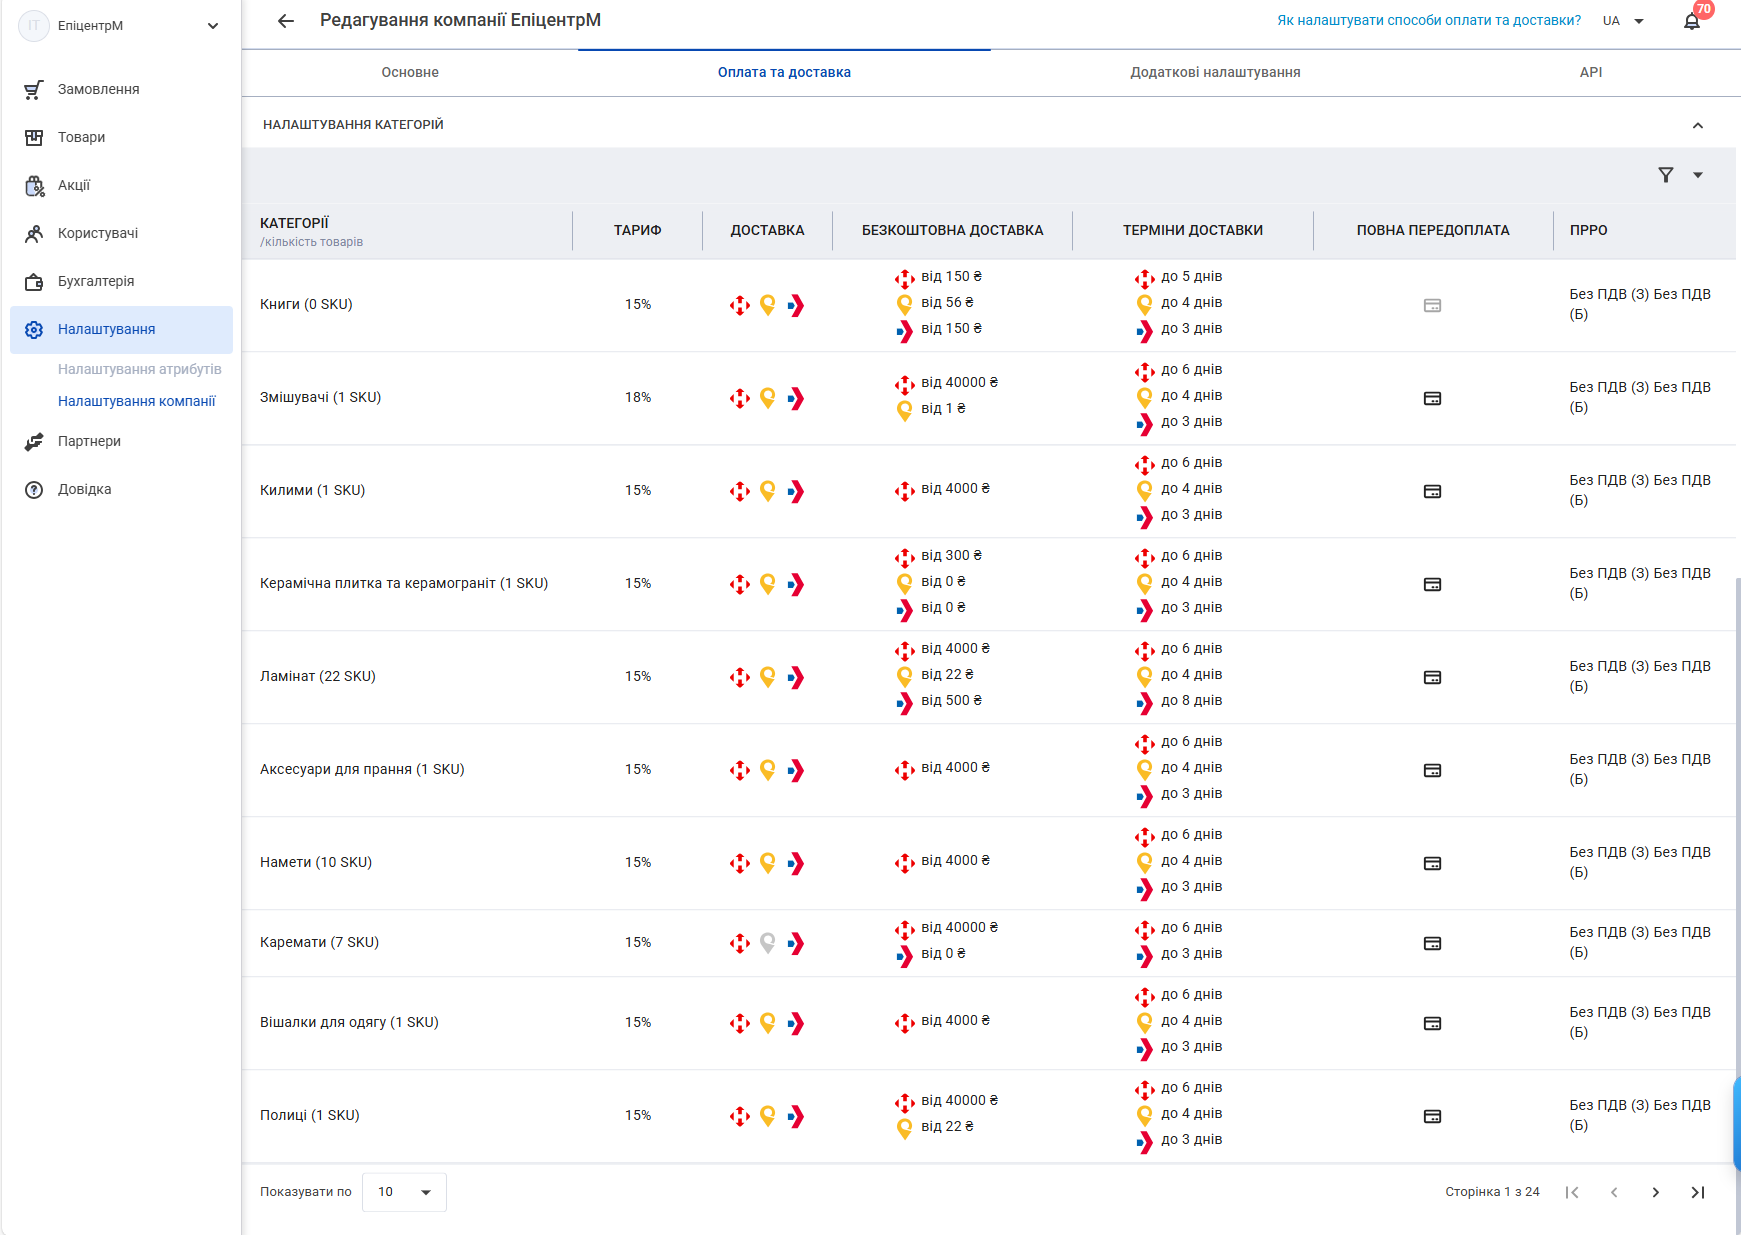Click red arrow icon in Керамічна плитка row
Image resolution: width=1741 pixels, height=1235 pixels.
[796, 584]
